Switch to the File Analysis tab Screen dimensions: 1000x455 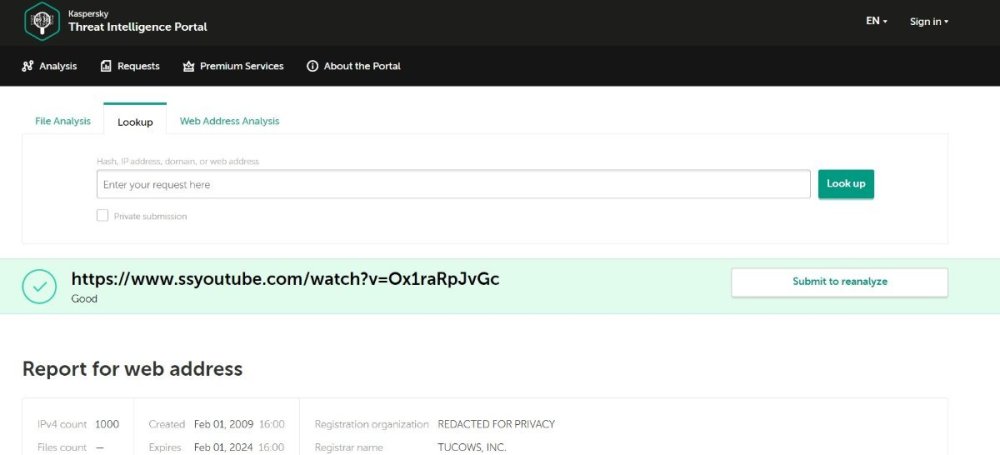(63, 121)
